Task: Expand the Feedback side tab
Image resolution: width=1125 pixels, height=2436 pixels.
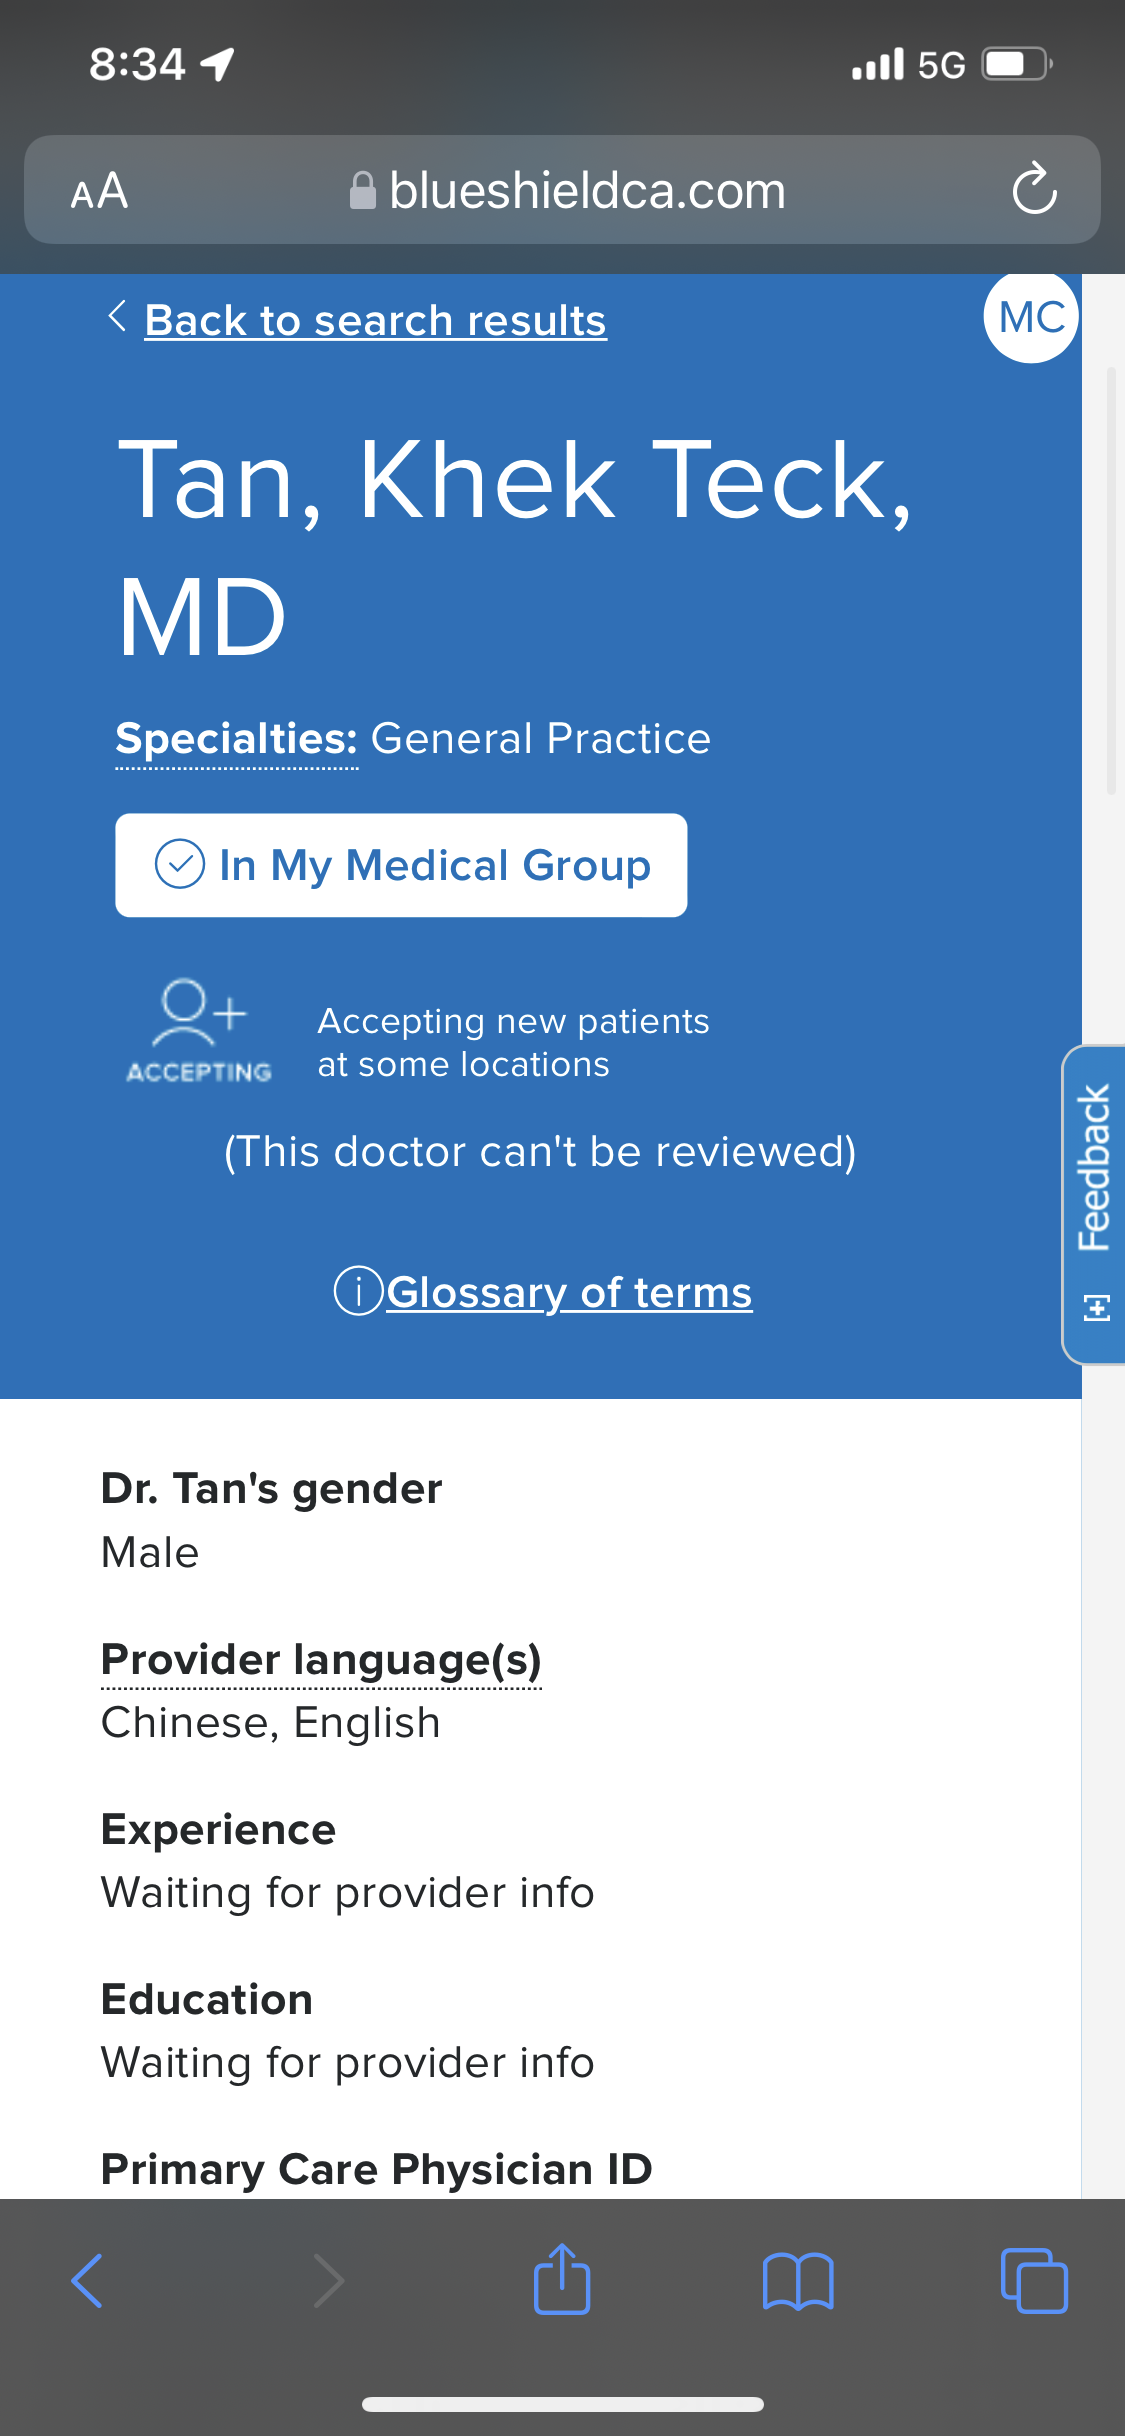Action: pyautogui.click(x=1094, y=1203)
